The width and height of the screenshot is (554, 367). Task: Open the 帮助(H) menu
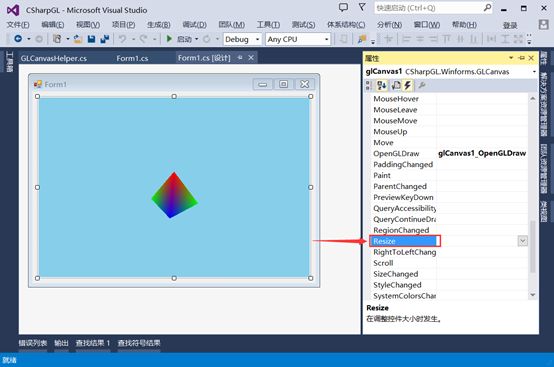pyautogui.click(x=464, y=25)
